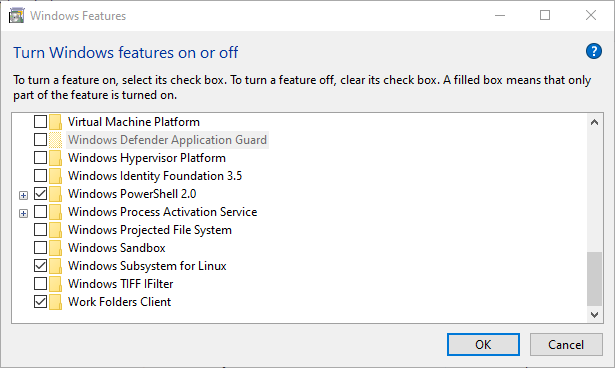Select the Virtual Machine Platform folder icon
The image size is (615, 368).
[55, 122]
